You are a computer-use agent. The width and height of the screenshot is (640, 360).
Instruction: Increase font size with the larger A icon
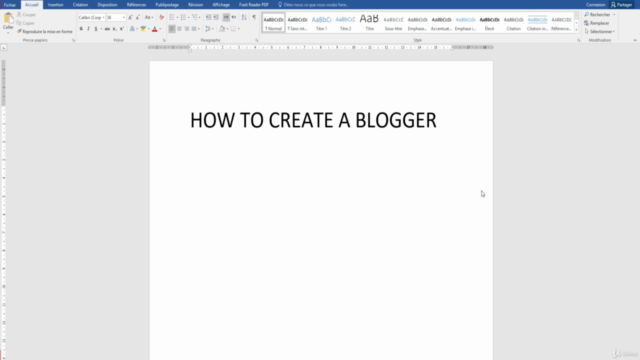[x=130, y=18]
